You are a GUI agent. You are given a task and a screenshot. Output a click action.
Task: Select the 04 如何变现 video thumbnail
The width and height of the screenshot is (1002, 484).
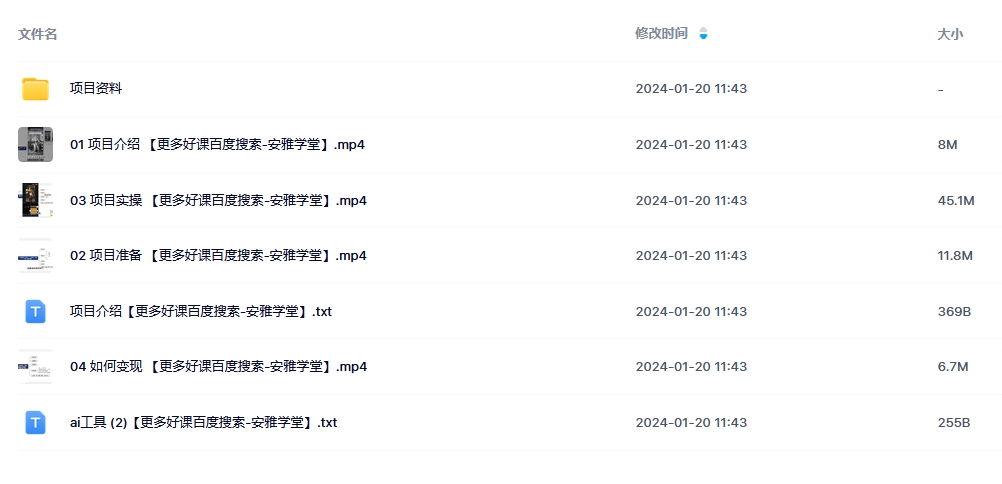[x=35, y=367]
